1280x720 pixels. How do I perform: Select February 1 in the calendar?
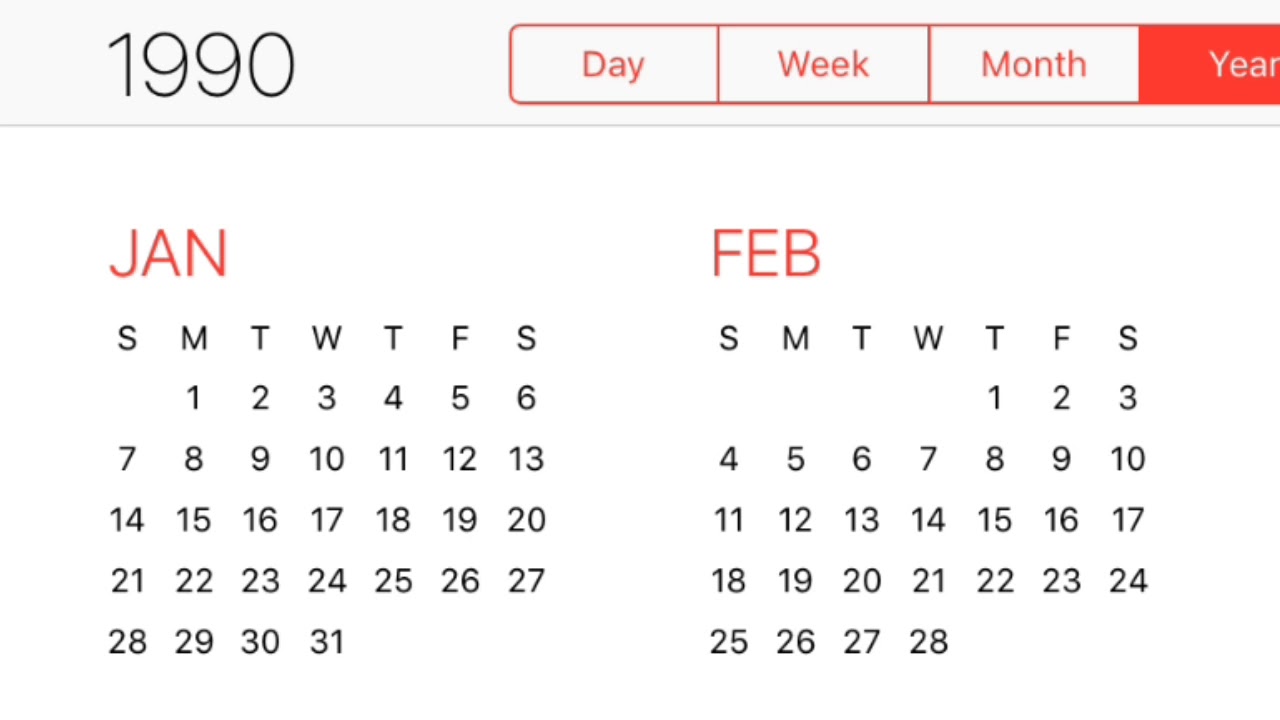point(994,399)
